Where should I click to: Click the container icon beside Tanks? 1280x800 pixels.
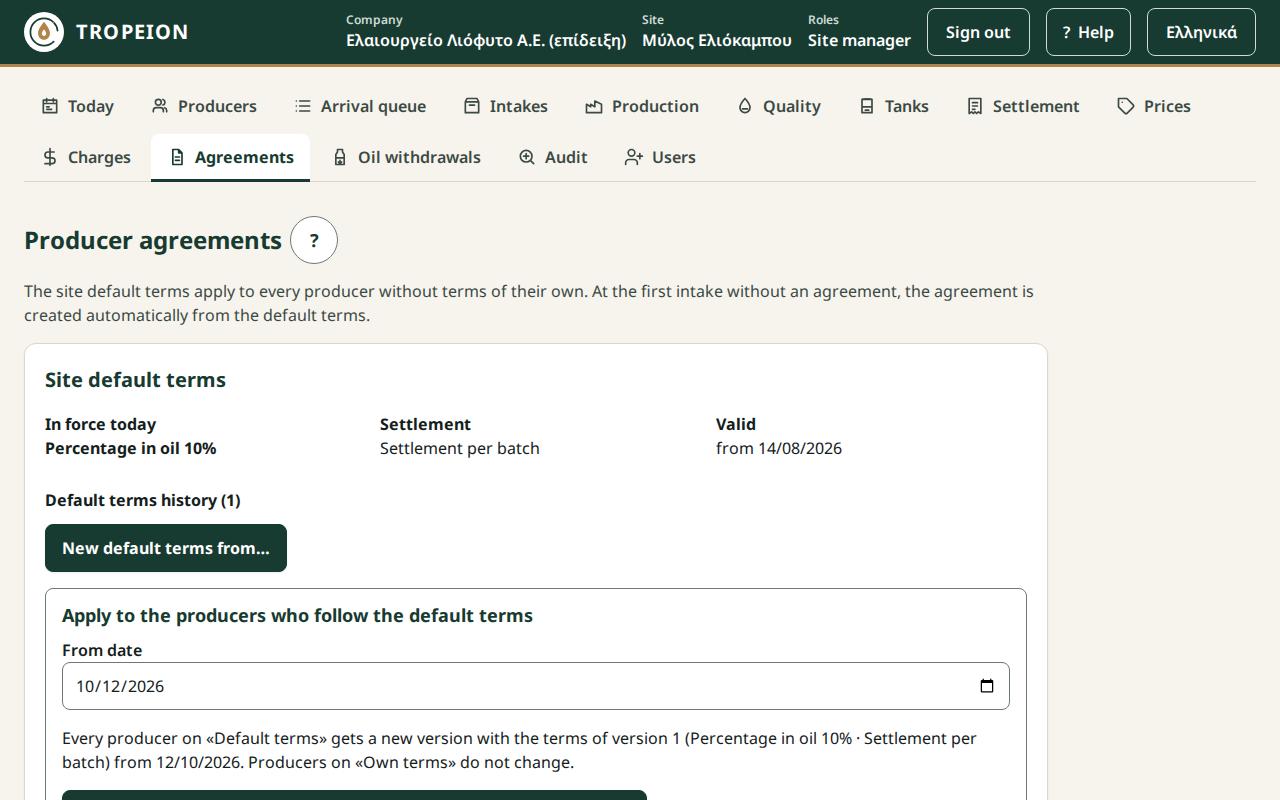pos(867,106)
